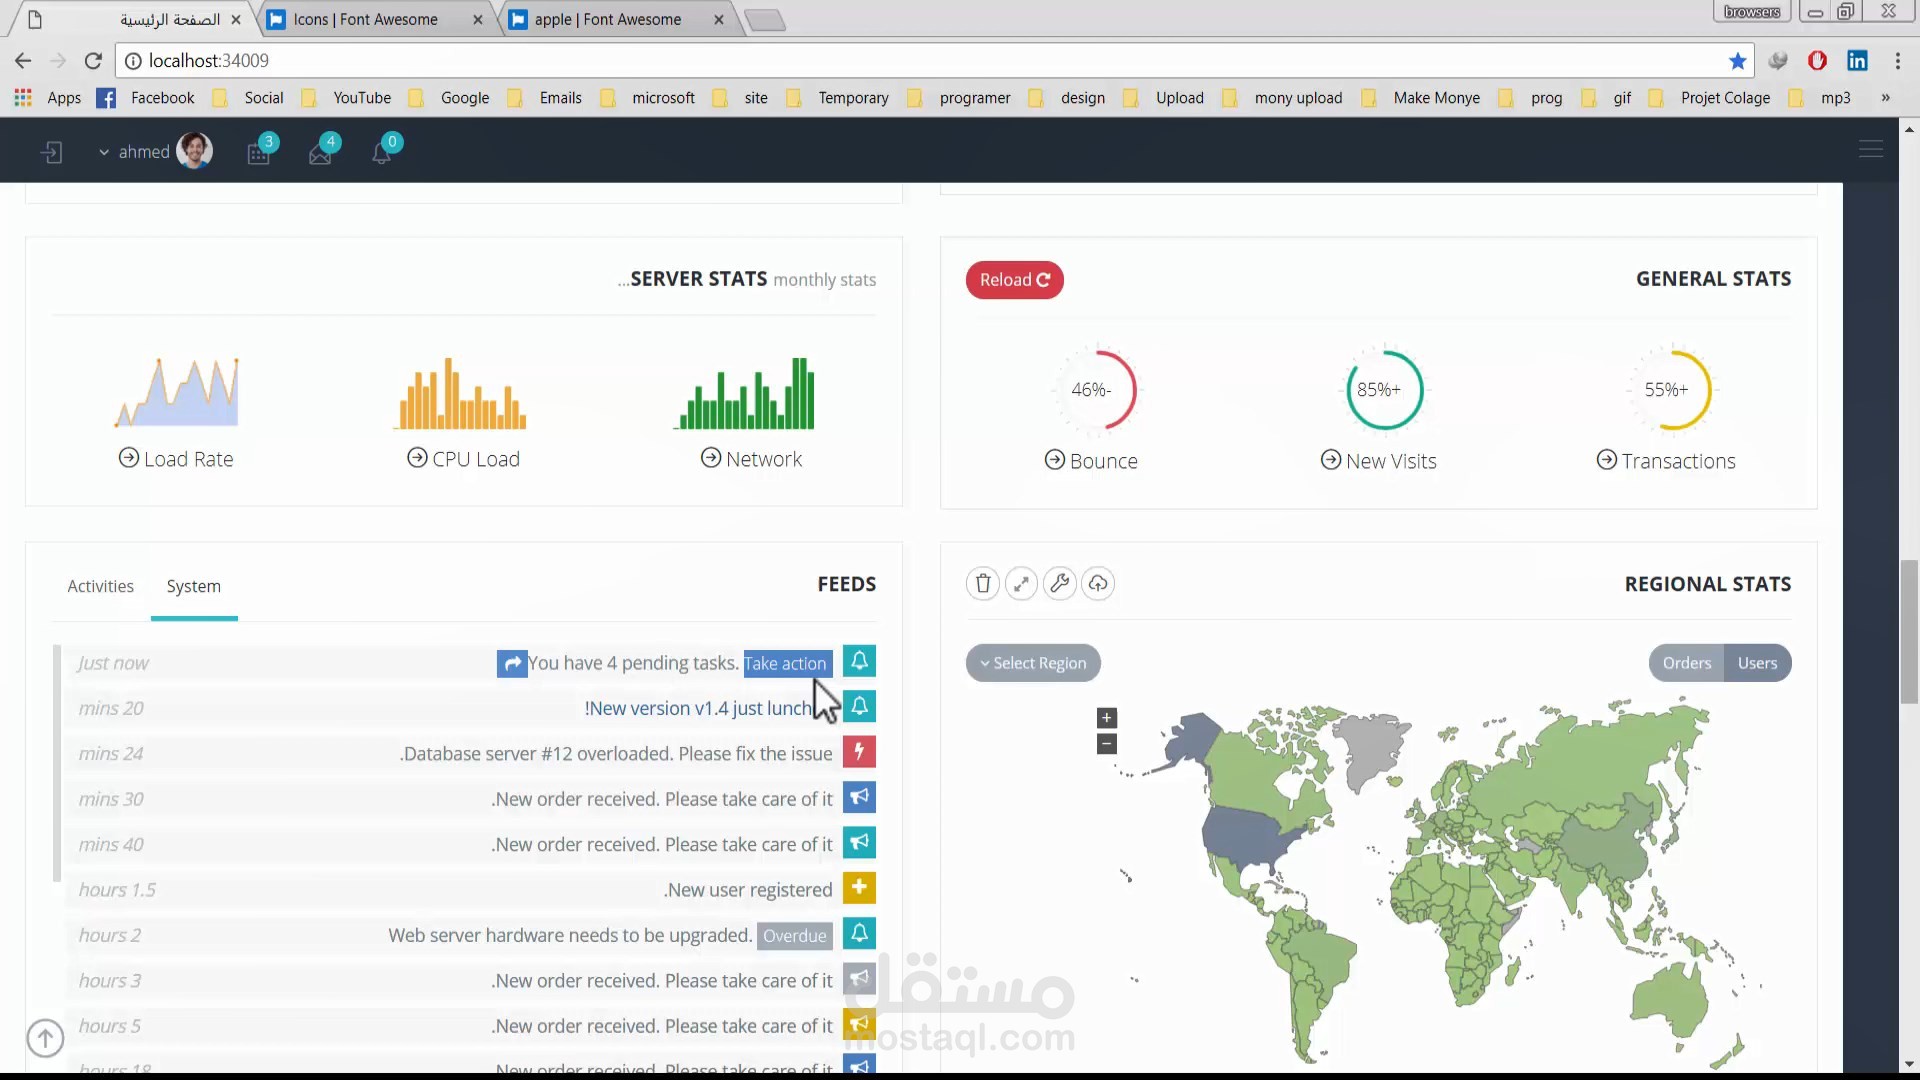Image resolution: width=1920 pixels, height=1080 pixels.
Task: Expand the Select Region dropdown
Action: pos(1033,663)
